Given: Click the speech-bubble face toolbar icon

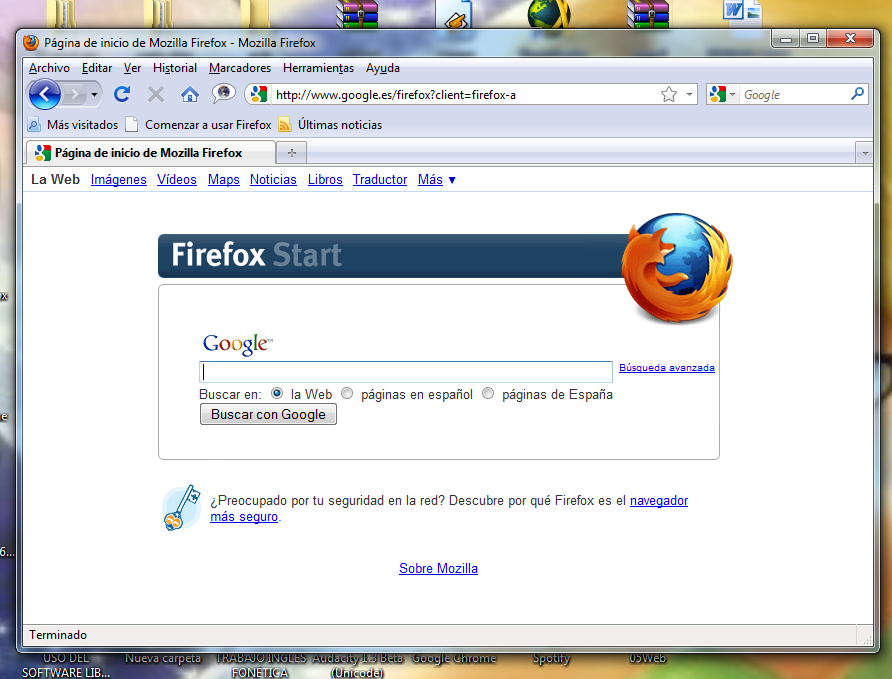Looking at the screenshot, I should pyautogui.click(x=224, y=94).
